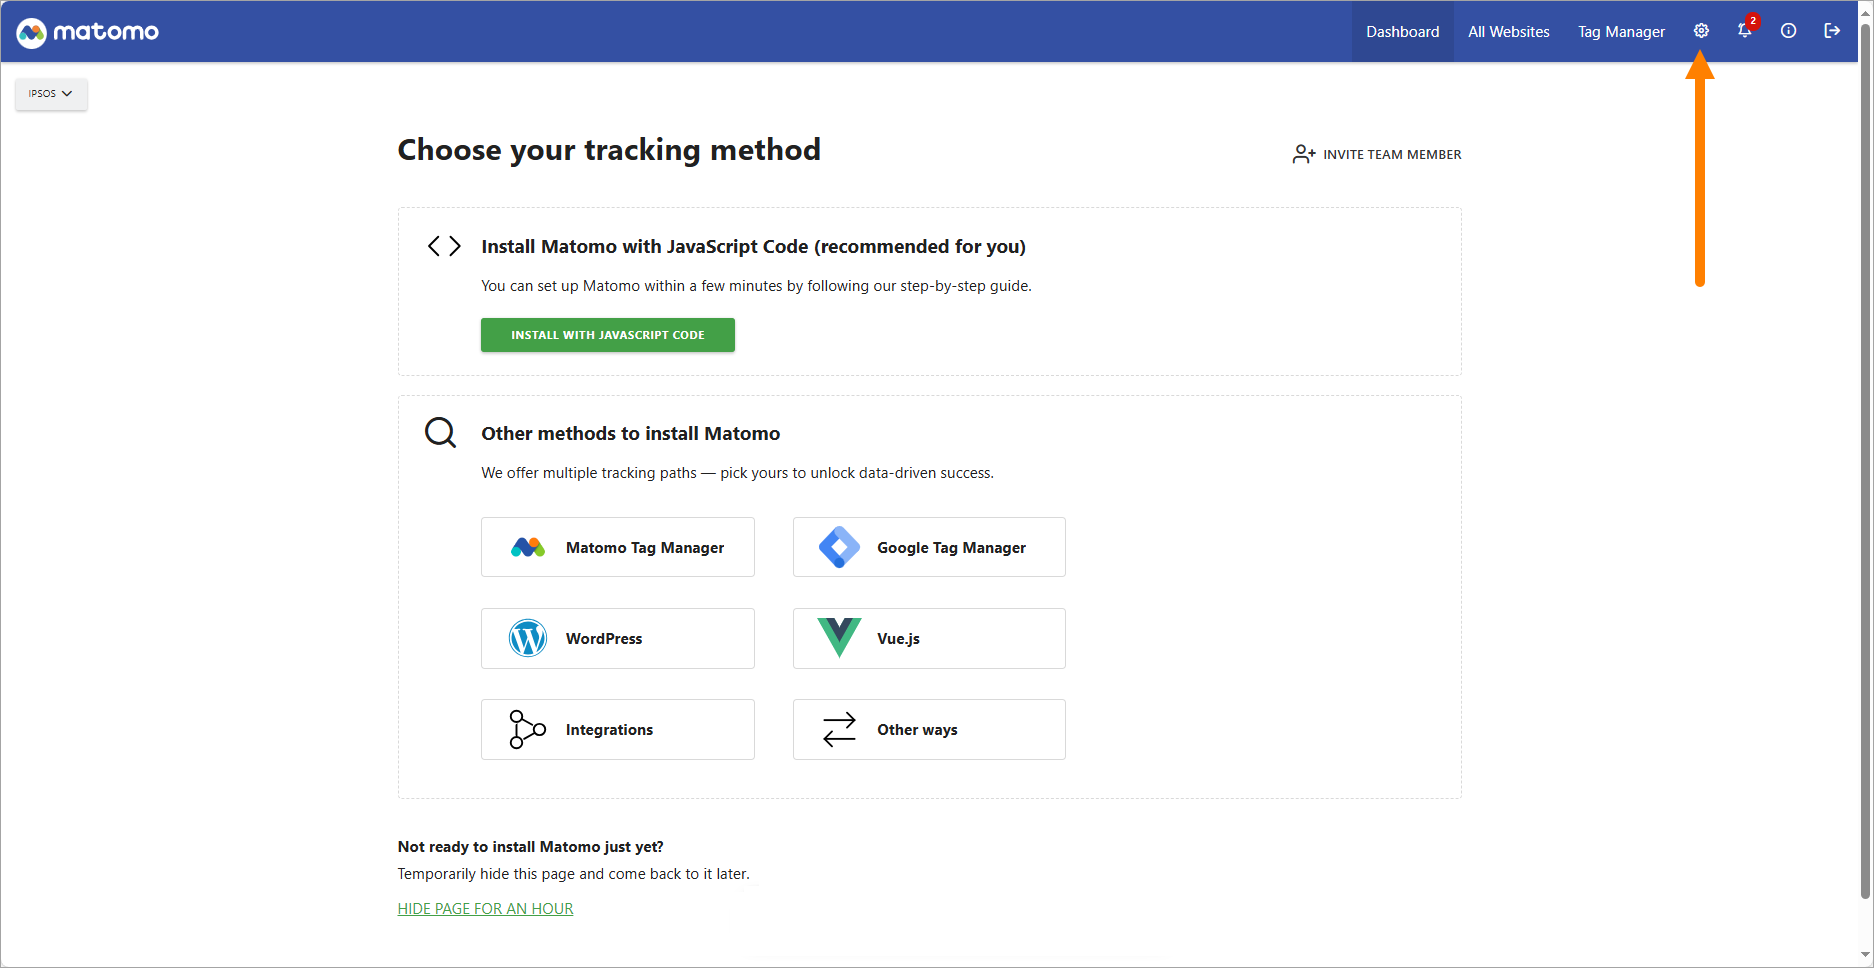
Task: Click the invite team member person icon
Action: 1303,154
